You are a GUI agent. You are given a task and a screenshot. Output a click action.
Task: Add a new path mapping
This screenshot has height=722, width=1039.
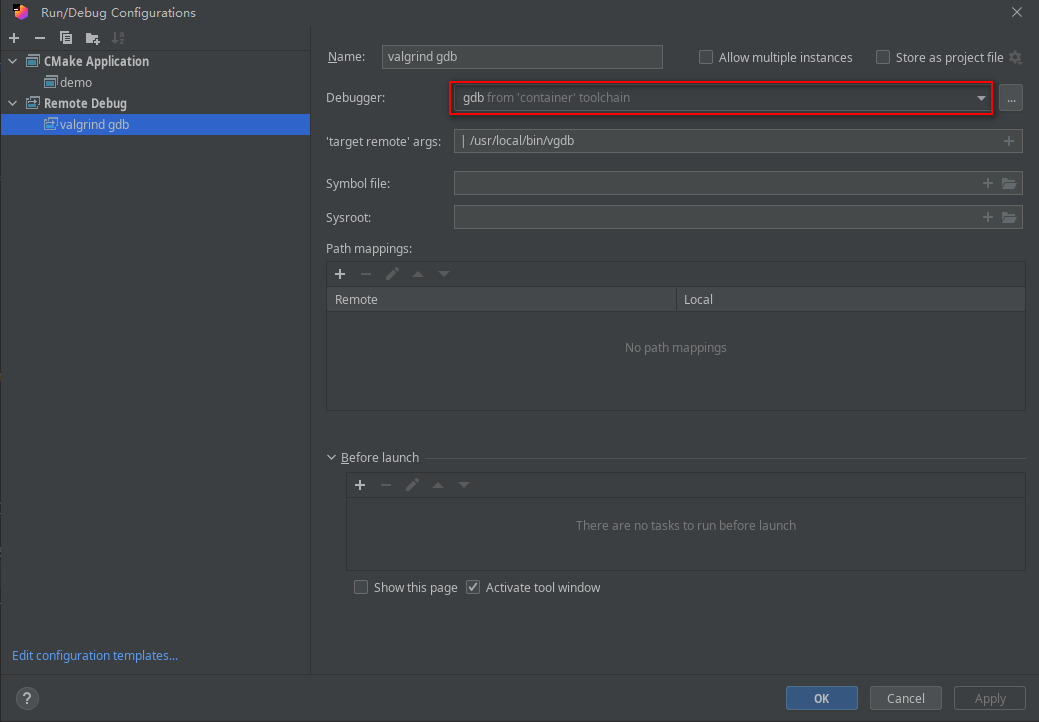point(340,274)
